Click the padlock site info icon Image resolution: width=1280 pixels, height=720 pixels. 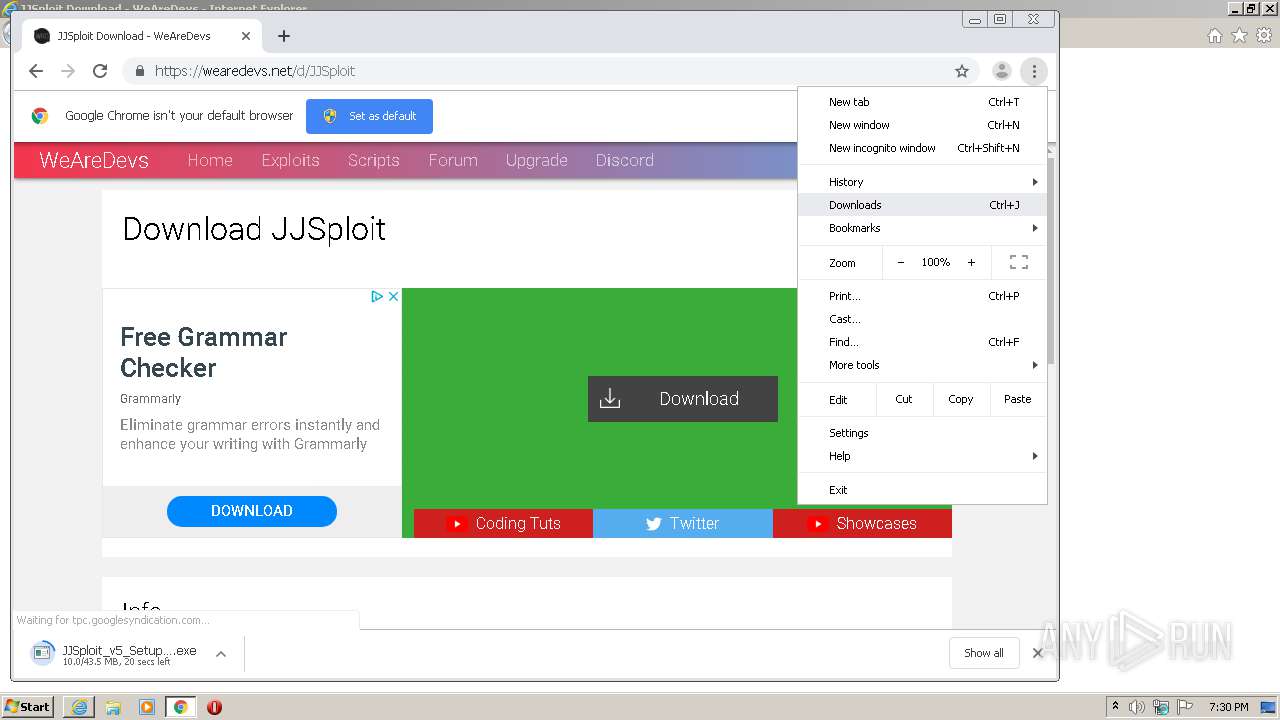tap(140, 71)
